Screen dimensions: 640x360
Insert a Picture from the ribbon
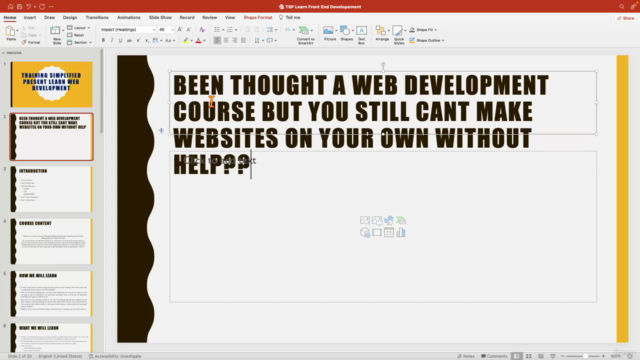click(x=329, y=33)
